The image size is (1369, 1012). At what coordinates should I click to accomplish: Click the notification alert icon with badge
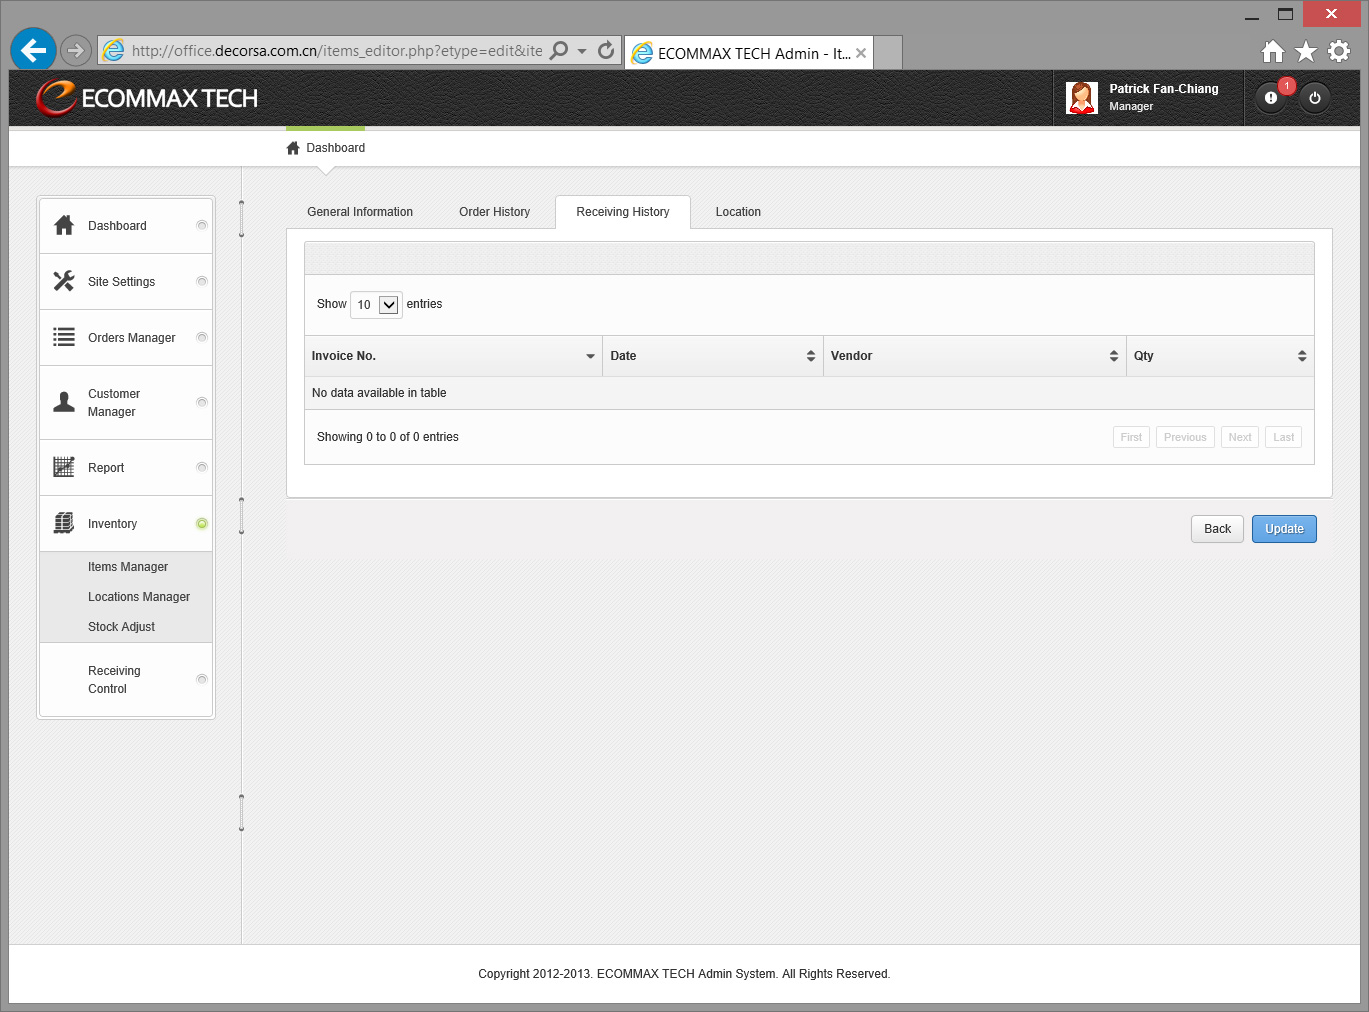1271,98
